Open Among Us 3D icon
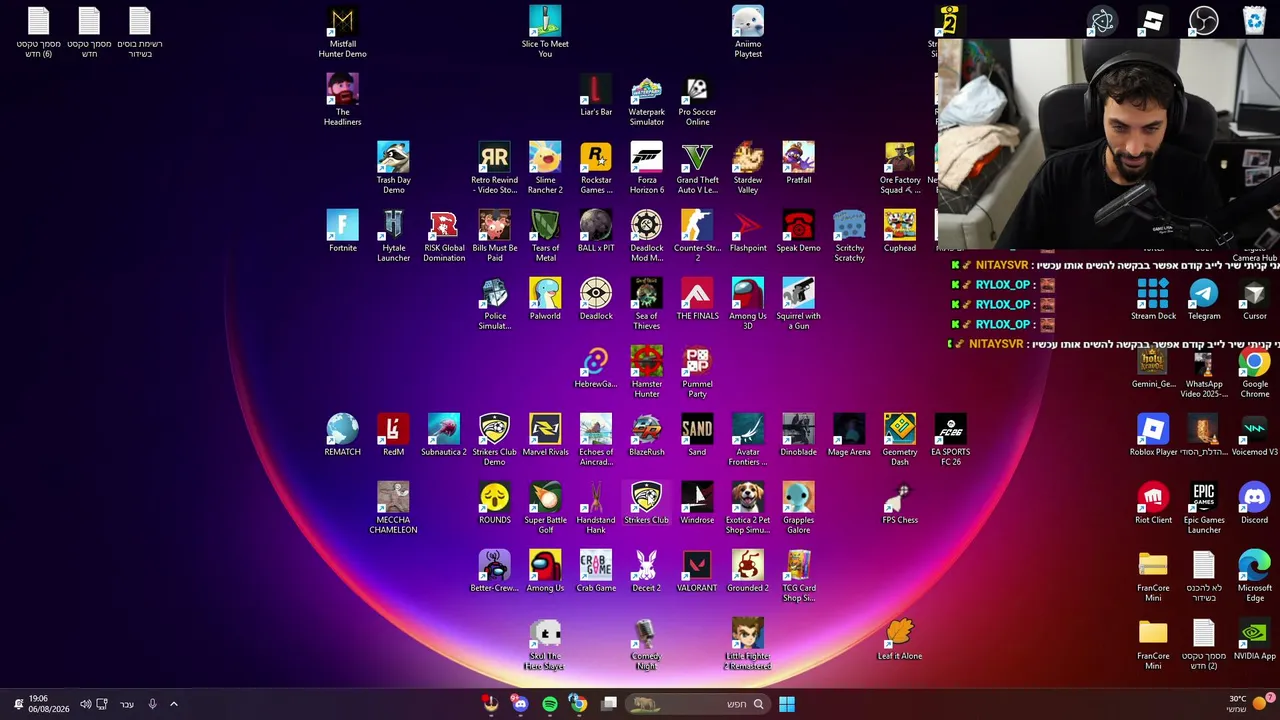Screen dimensions: 1280x720 click(748, 304)
